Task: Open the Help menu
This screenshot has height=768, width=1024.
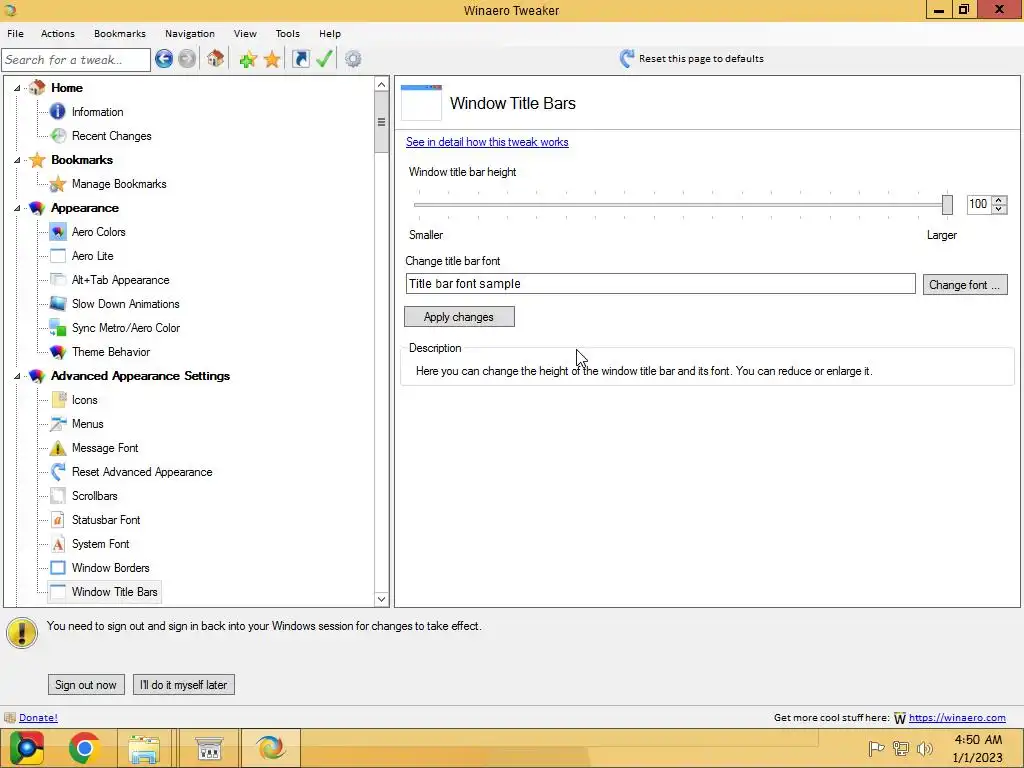Action: pos(330,33)
